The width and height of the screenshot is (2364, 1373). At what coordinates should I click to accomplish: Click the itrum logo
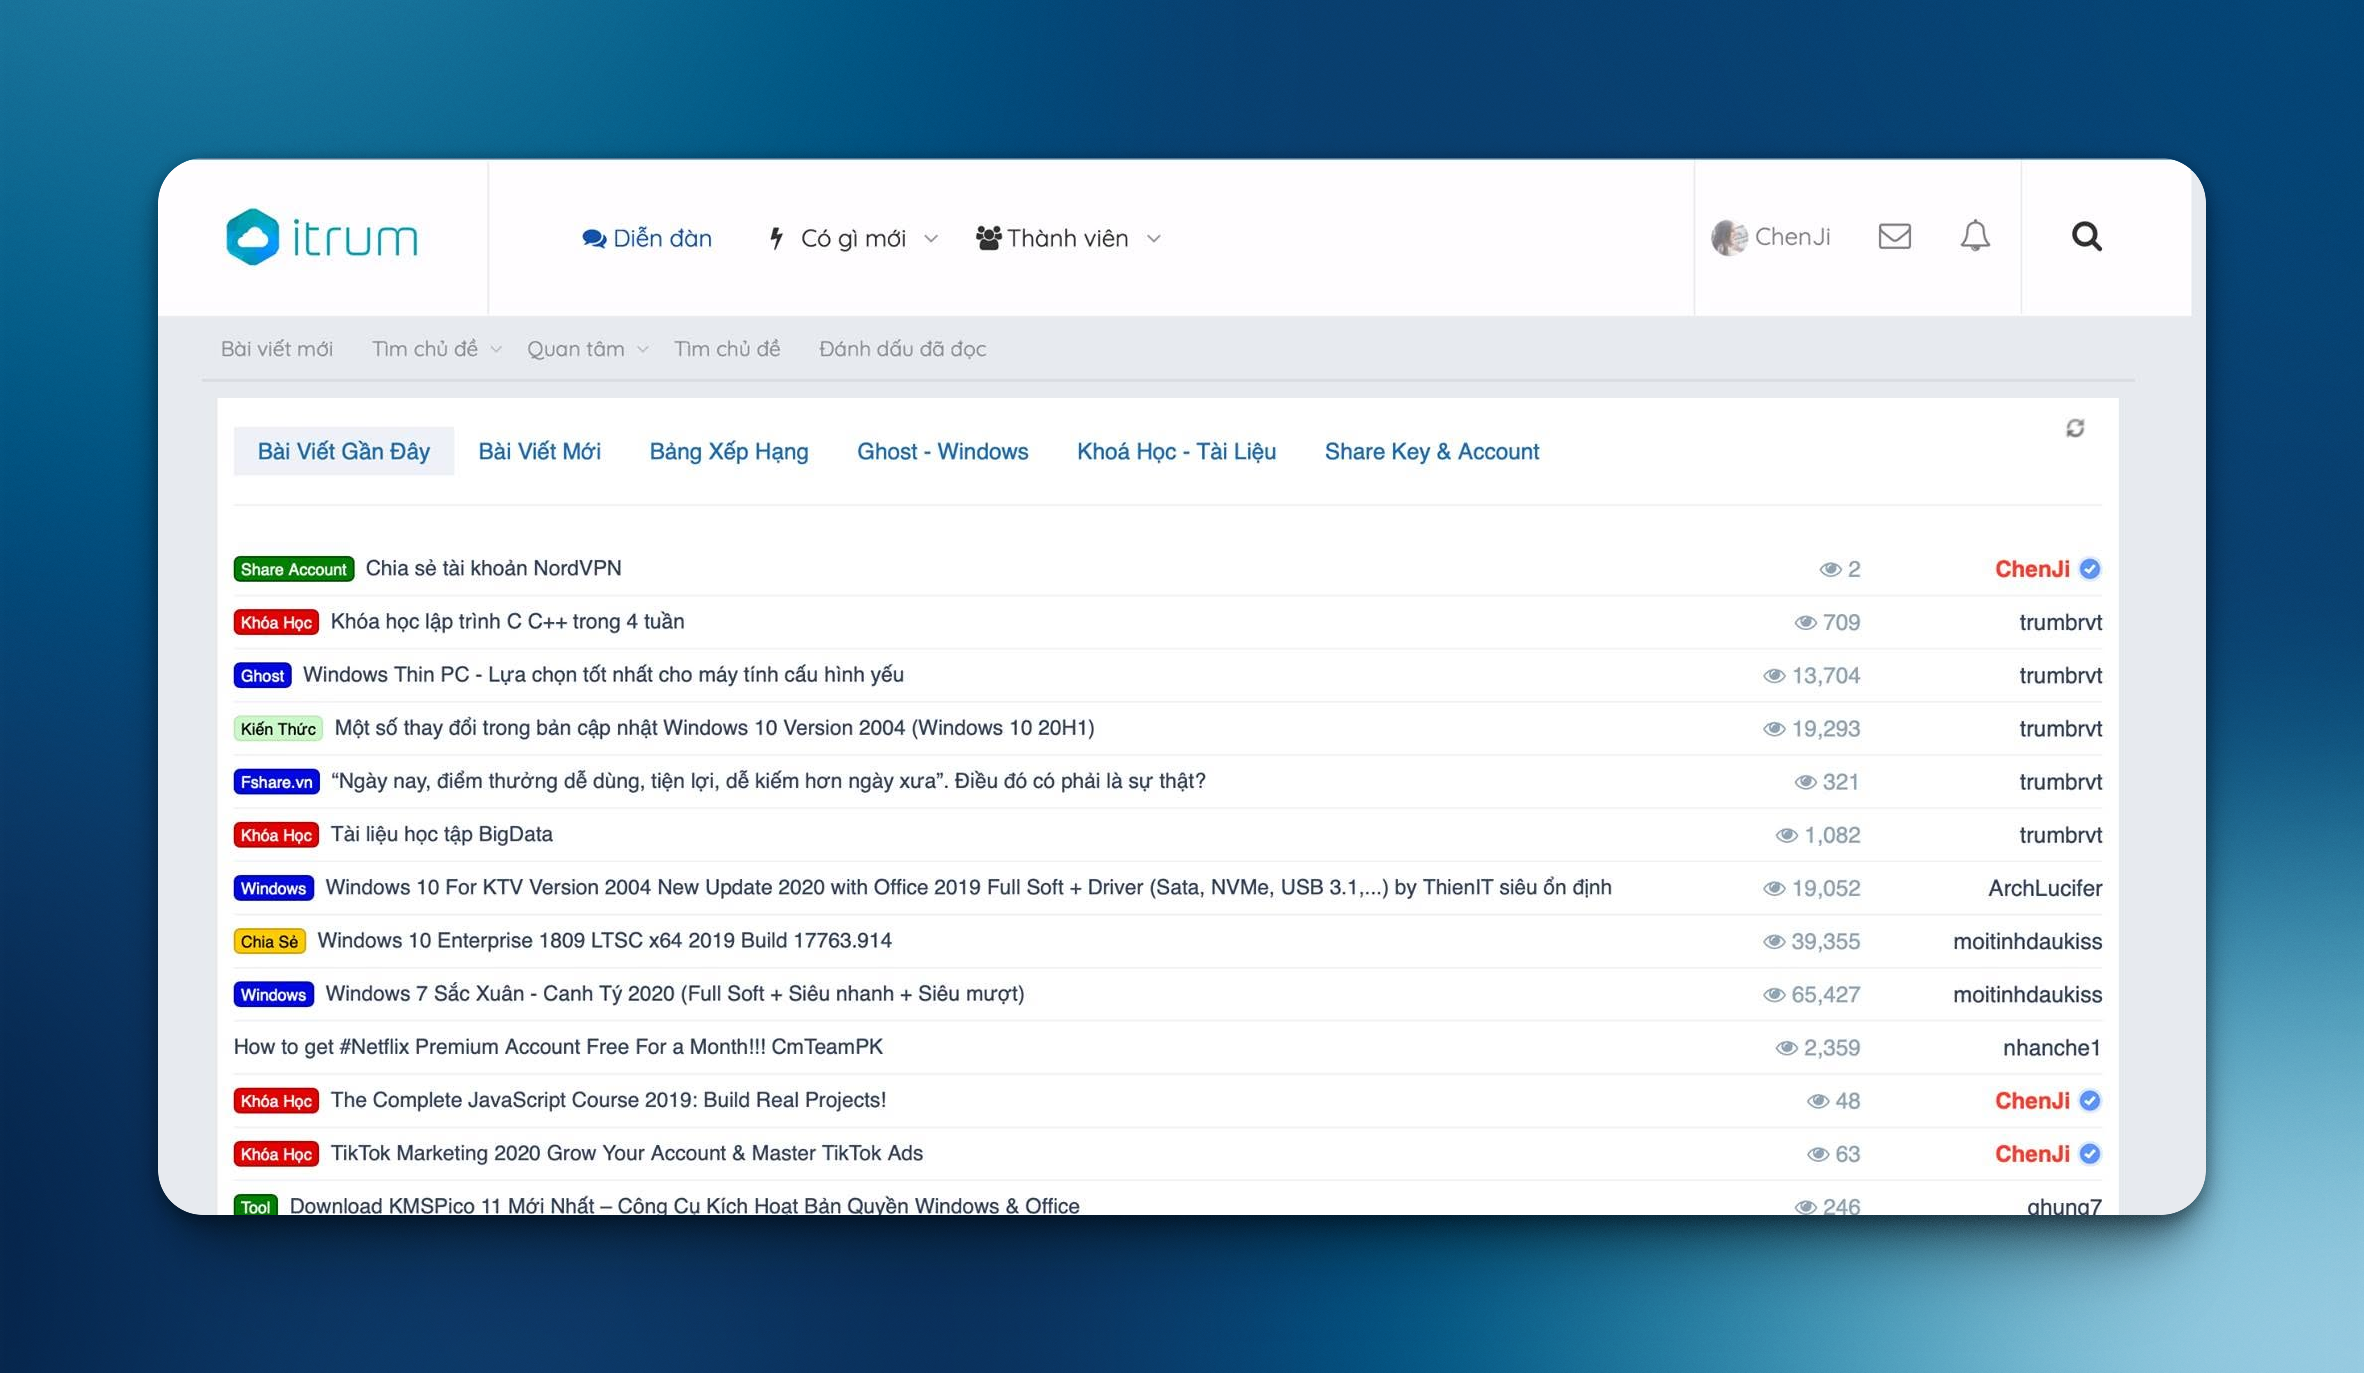[x=322, y=237]
